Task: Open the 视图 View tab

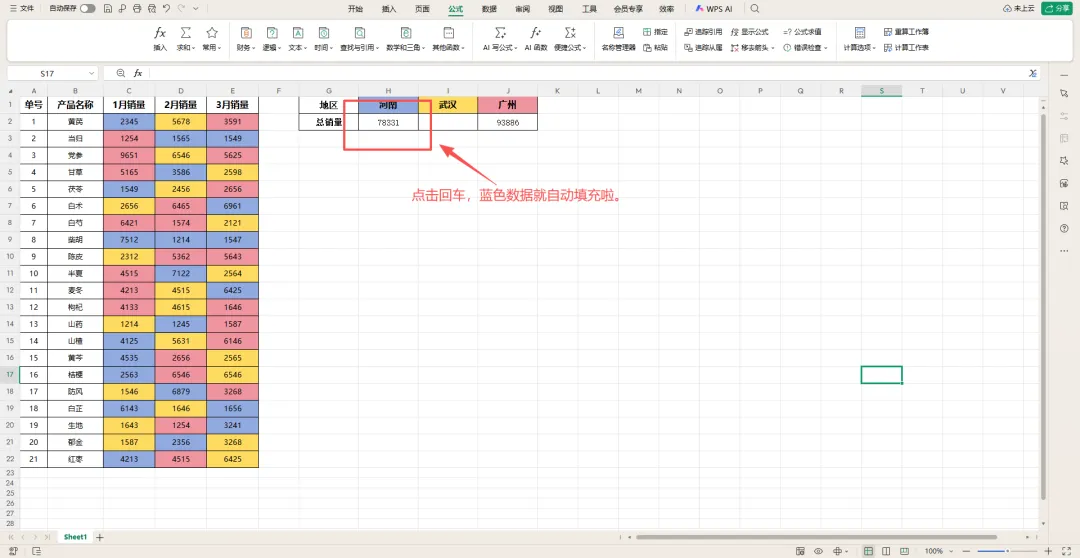Action: [555, 9]
